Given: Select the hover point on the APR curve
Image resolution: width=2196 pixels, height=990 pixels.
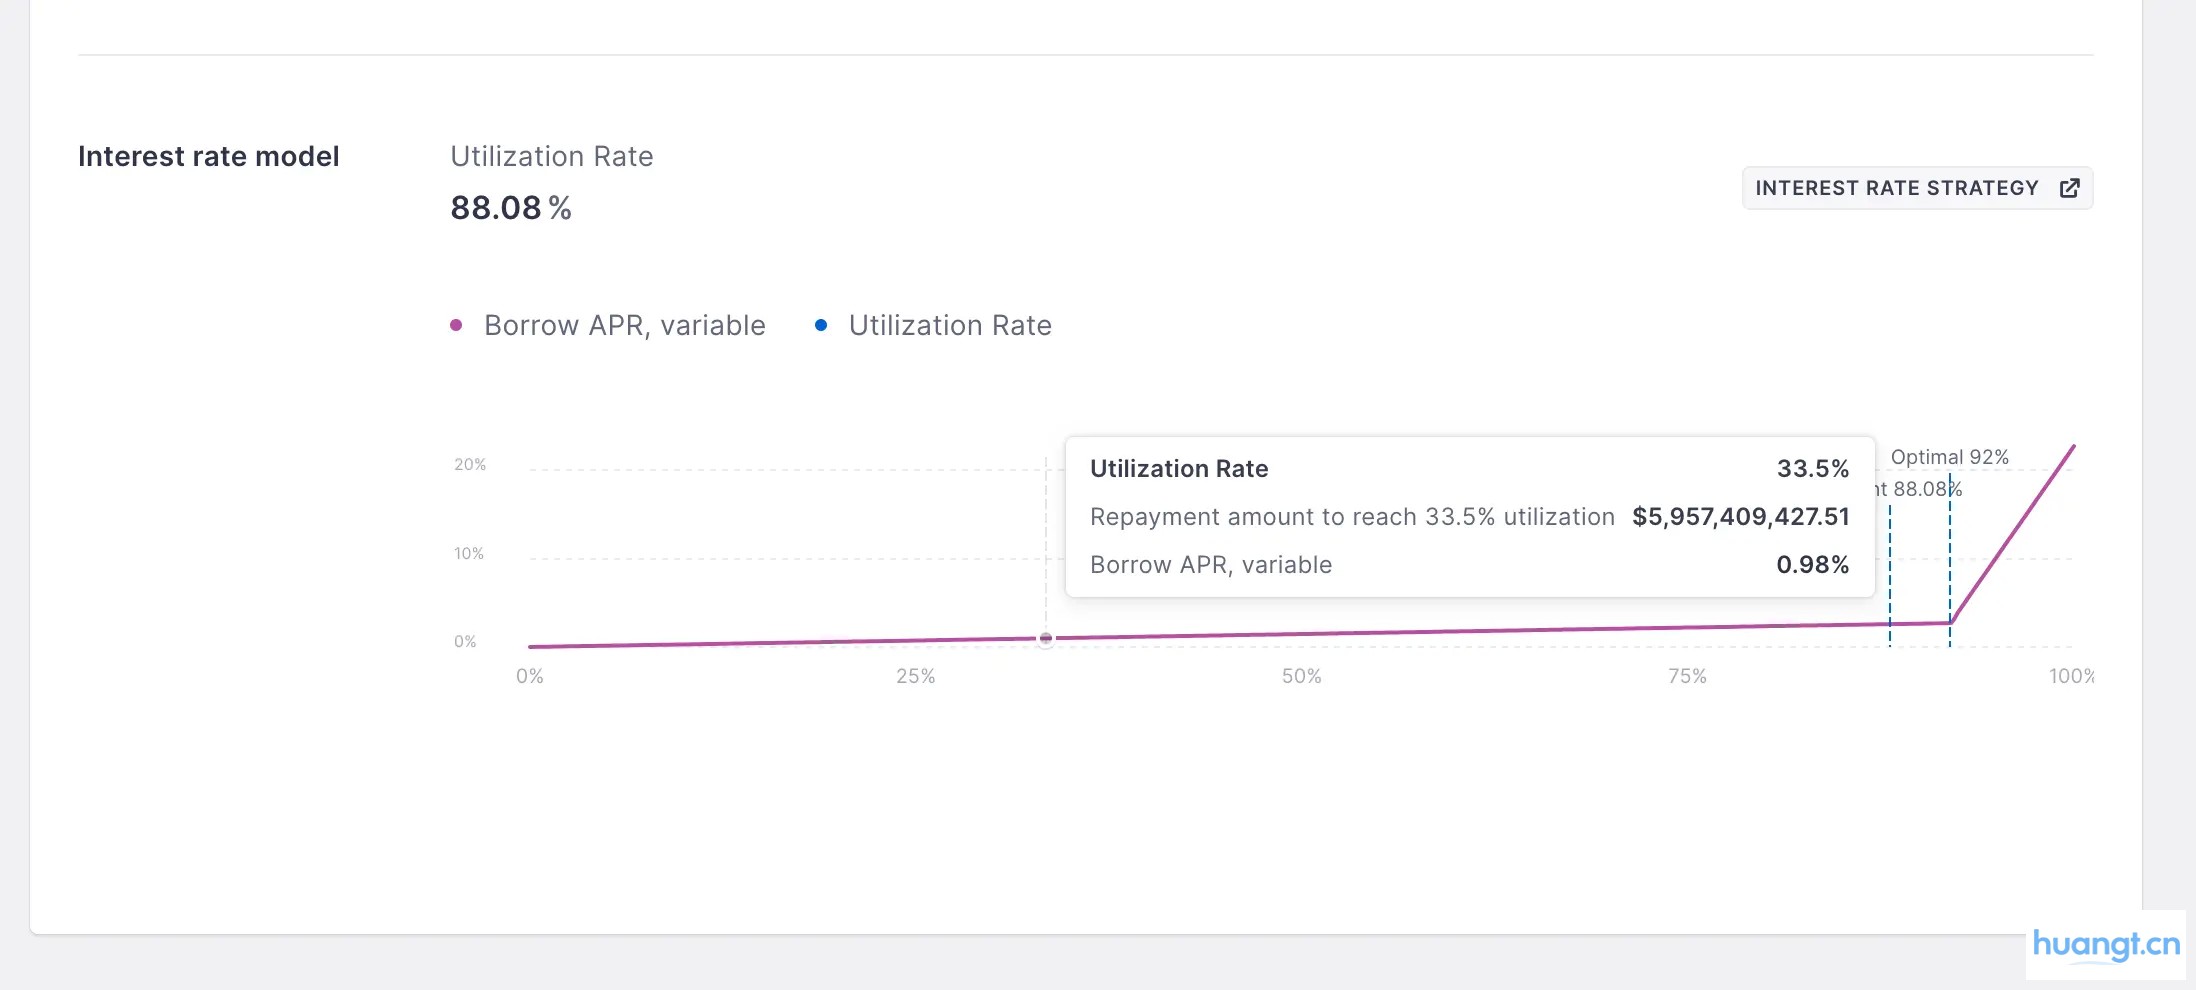Looking at the screenshot, I should point(1046,638).
